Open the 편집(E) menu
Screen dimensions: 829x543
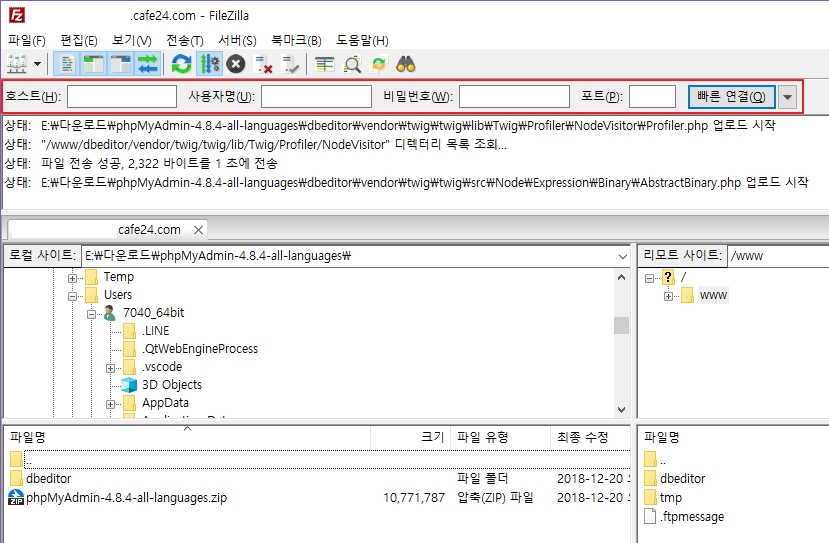tap(79, 40)
